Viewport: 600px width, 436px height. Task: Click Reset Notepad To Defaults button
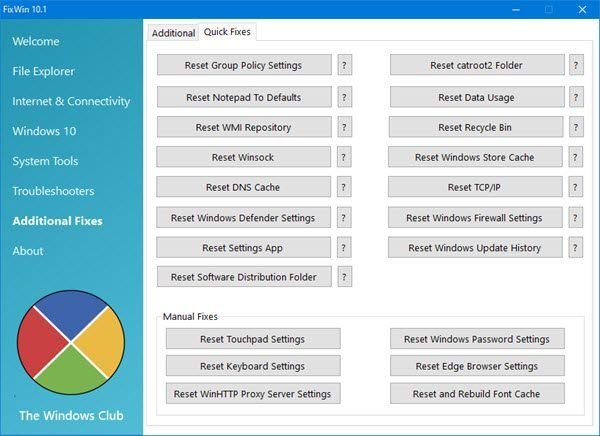(x=244, y=97)
